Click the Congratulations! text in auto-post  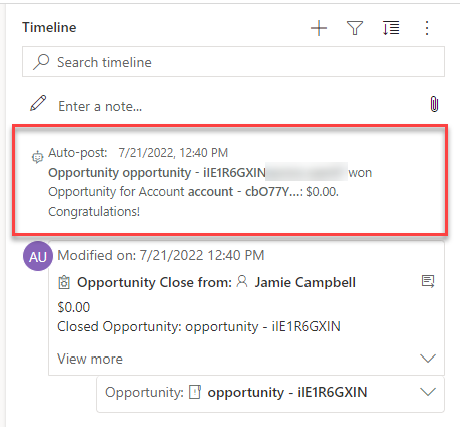pyautogui.click(x=94, y=212)
